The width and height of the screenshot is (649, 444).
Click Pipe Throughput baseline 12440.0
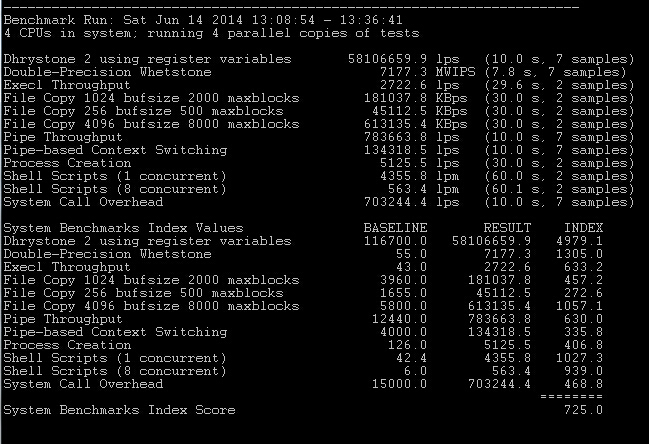click(399, 319)
